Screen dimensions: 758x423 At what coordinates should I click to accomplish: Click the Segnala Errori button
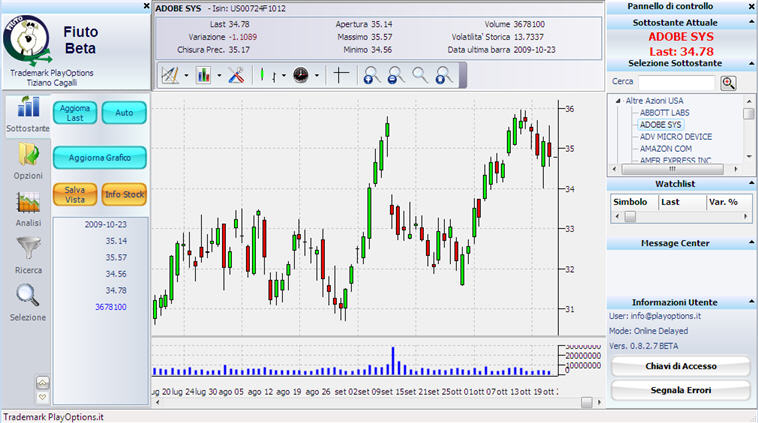681,390
